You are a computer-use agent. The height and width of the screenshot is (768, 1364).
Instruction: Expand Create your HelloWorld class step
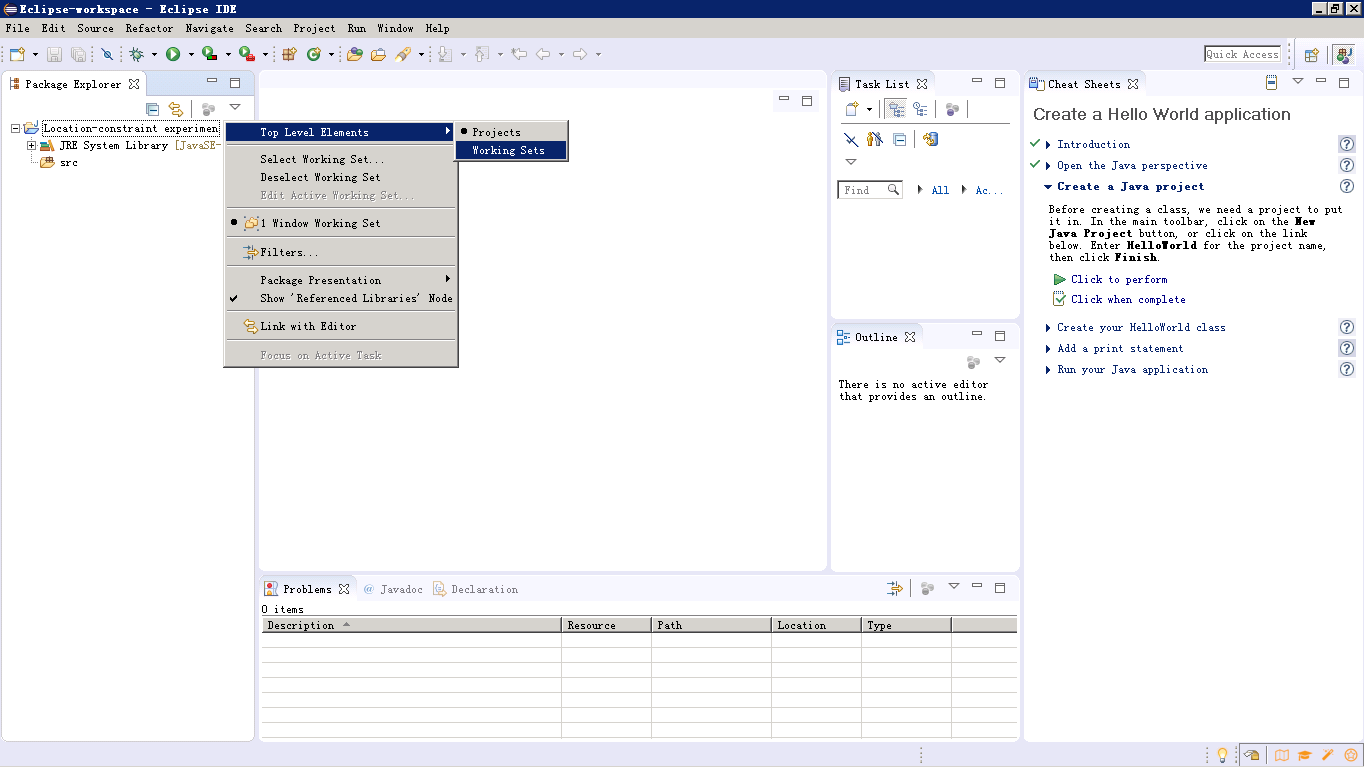(1048, 327)
